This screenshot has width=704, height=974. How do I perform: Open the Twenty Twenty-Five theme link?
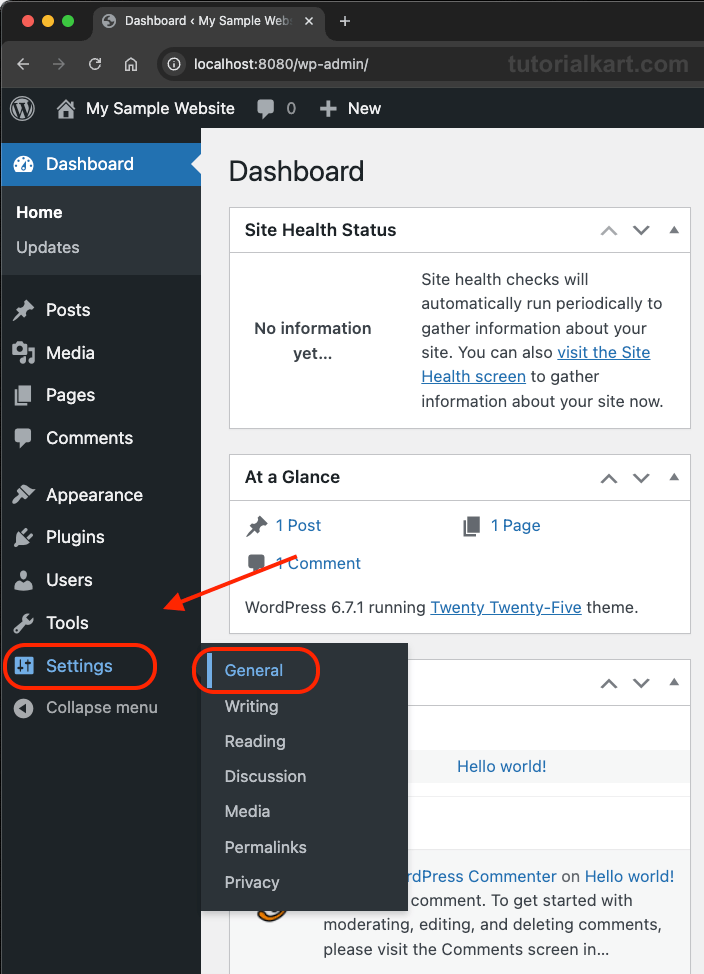click(x=506, y=608)
